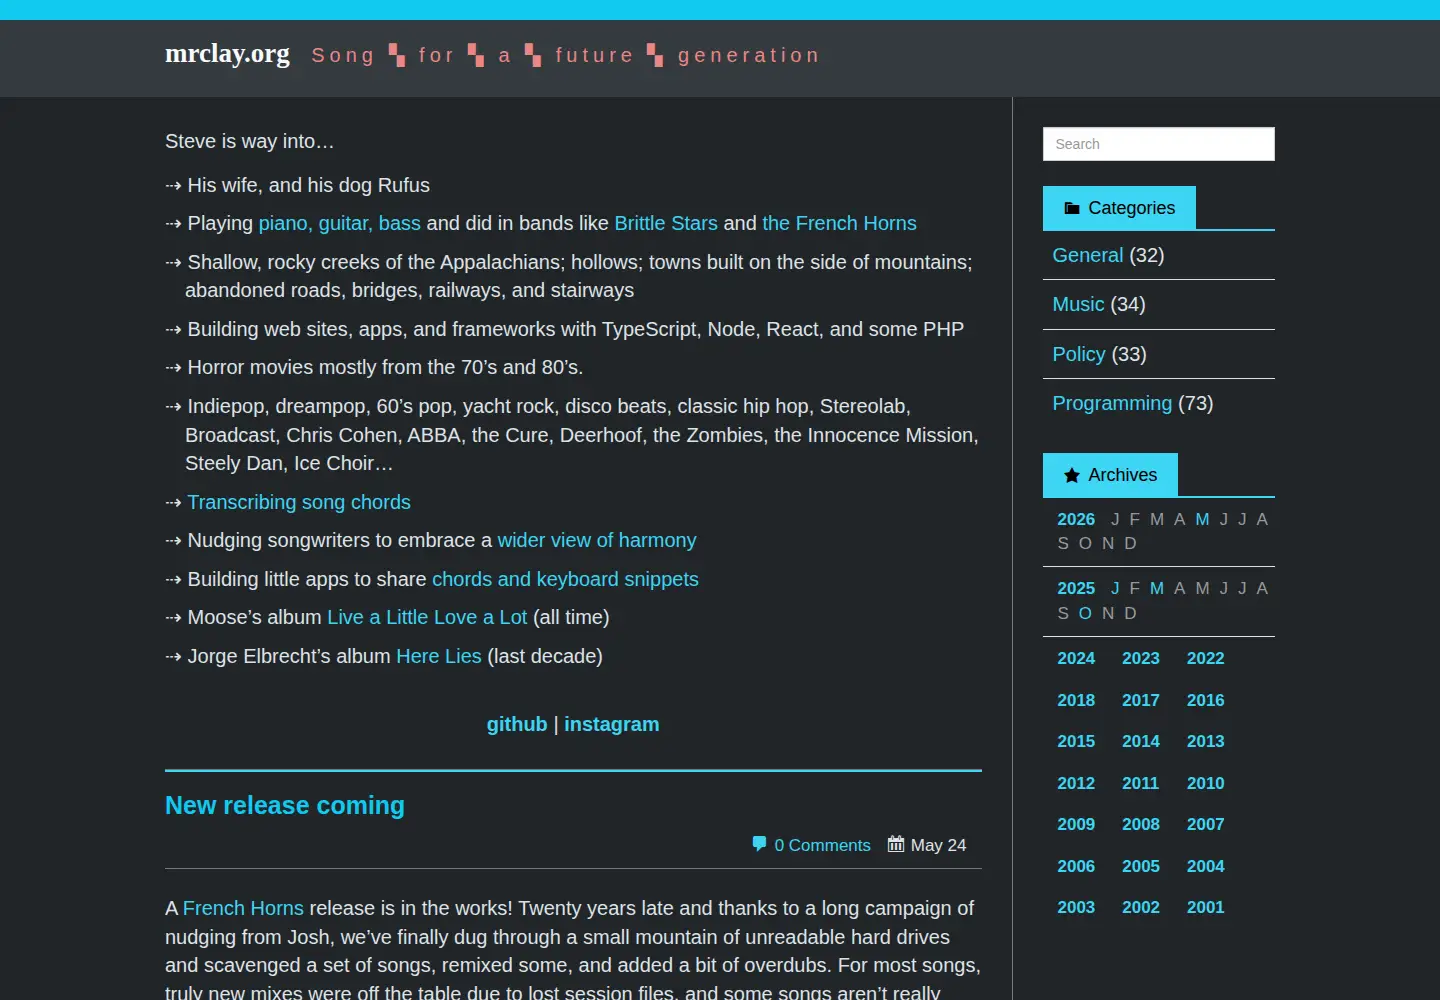Viewport: 1440px width, 1000px height.
Task: Open the 2010 archive
Action: click(x=1205, y=783)
